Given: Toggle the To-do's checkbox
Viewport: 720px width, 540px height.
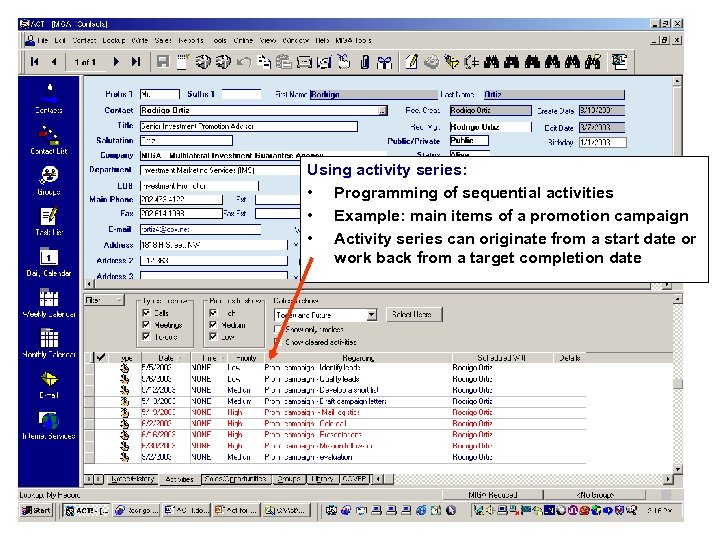Looking at the screenshot, I should tap(146, 337).
